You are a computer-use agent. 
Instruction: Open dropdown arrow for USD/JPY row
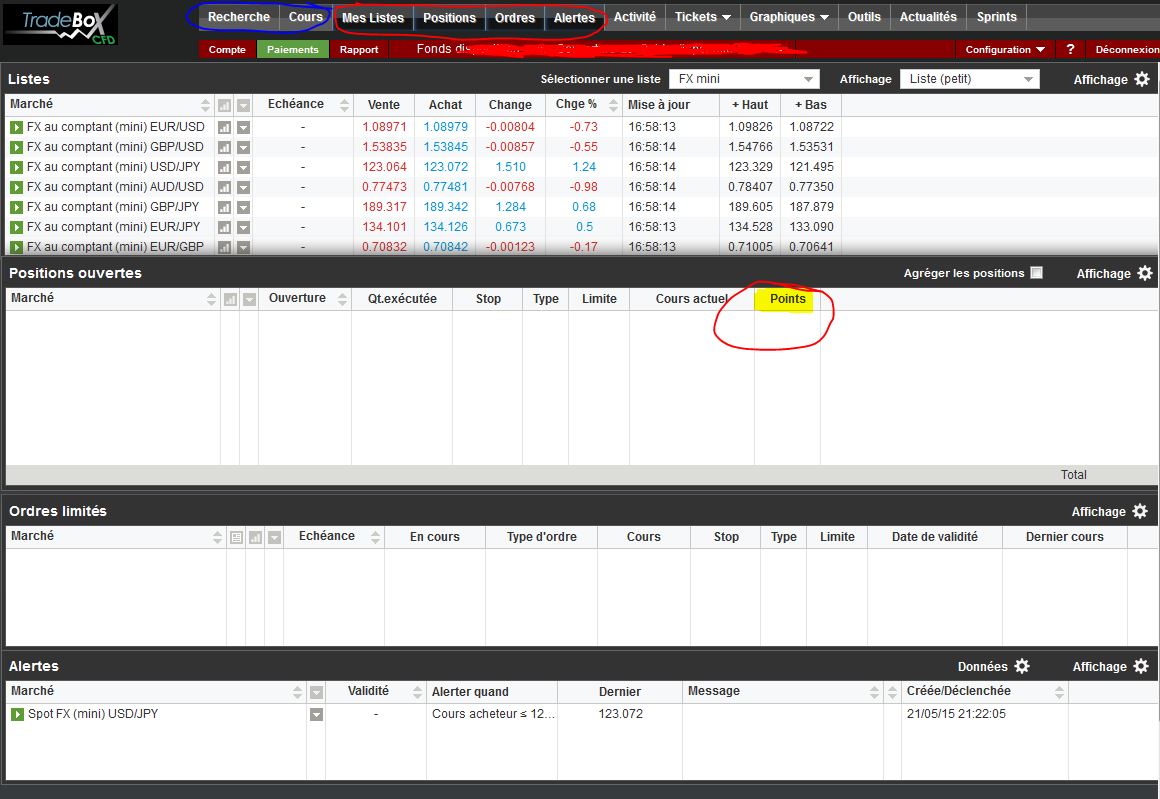[x=243, y=167]
